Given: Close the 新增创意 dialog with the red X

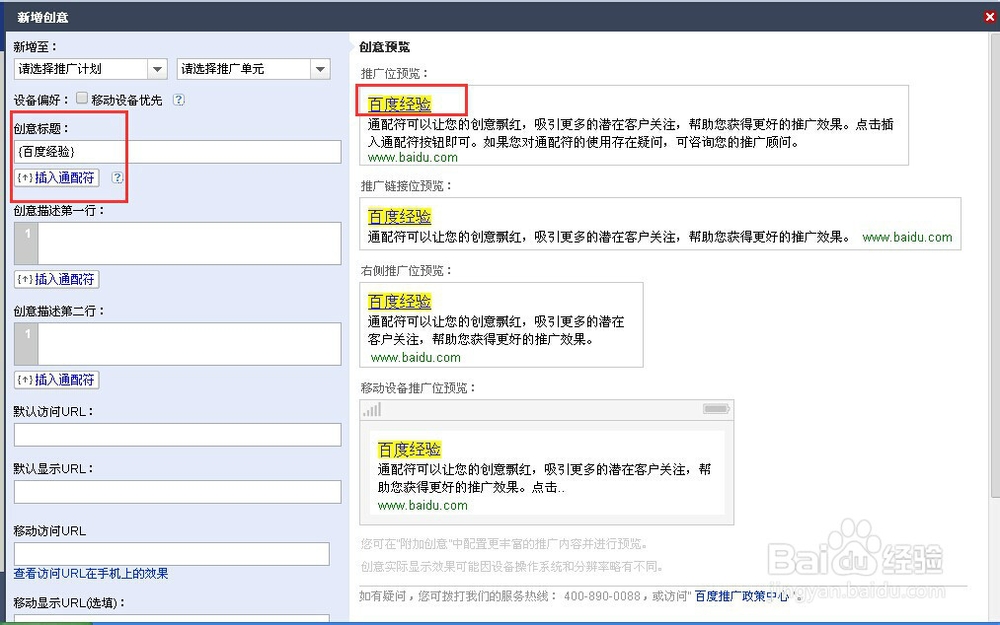Looking at the screenshot, I should 990,17.
